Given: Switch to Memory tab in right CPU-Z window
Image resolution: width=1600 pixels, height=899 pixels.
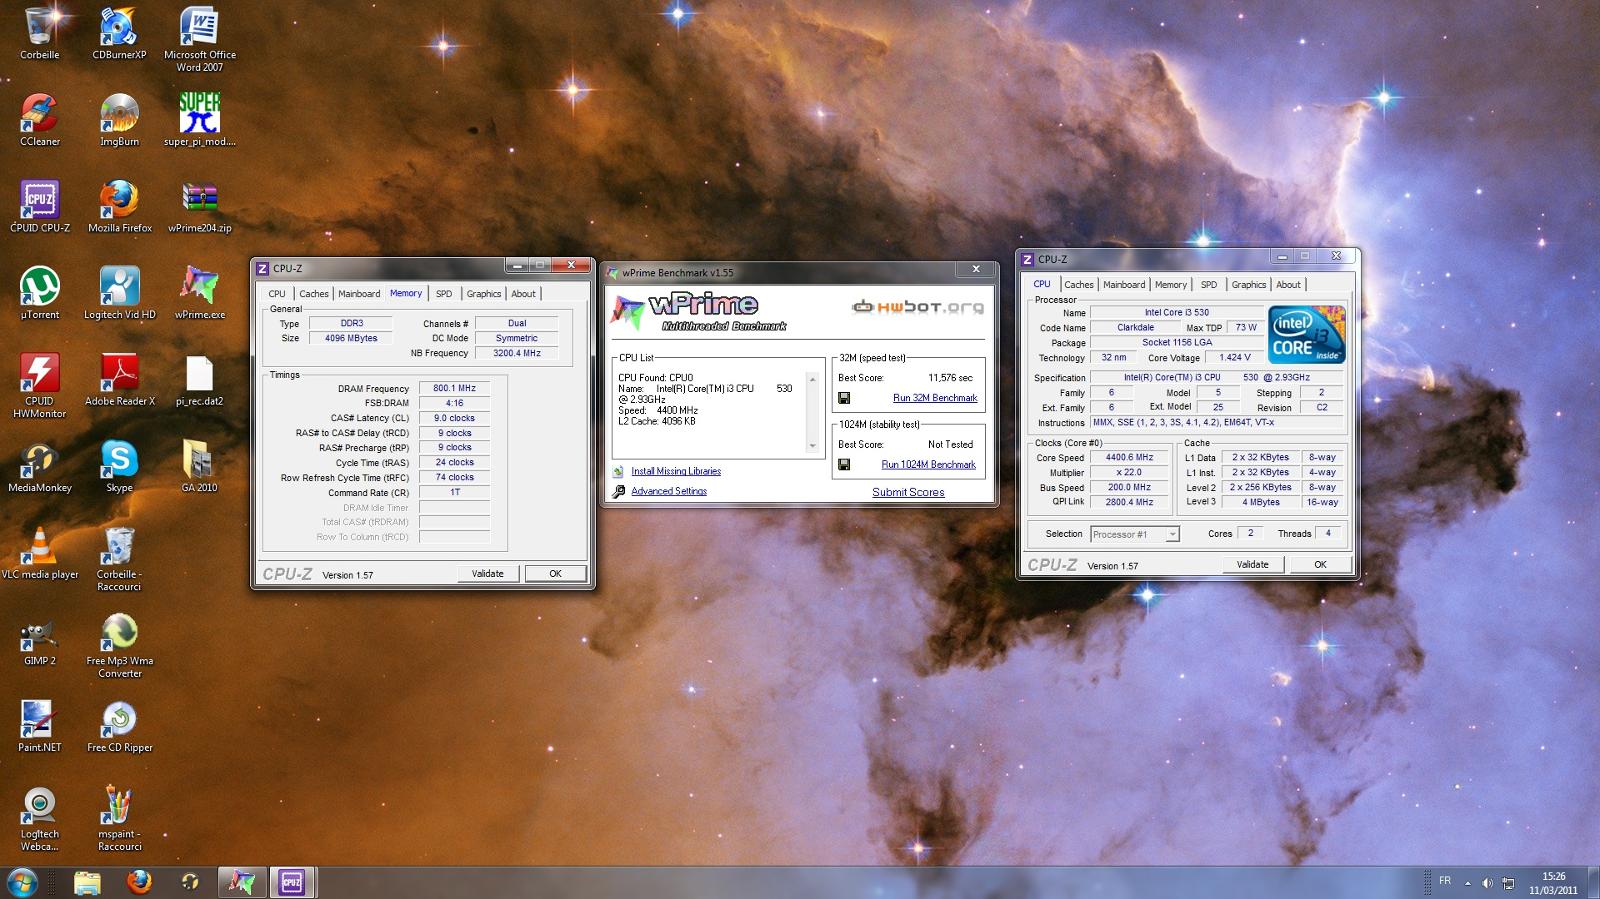Looking at the screenshot, I should coord(1171,285).
